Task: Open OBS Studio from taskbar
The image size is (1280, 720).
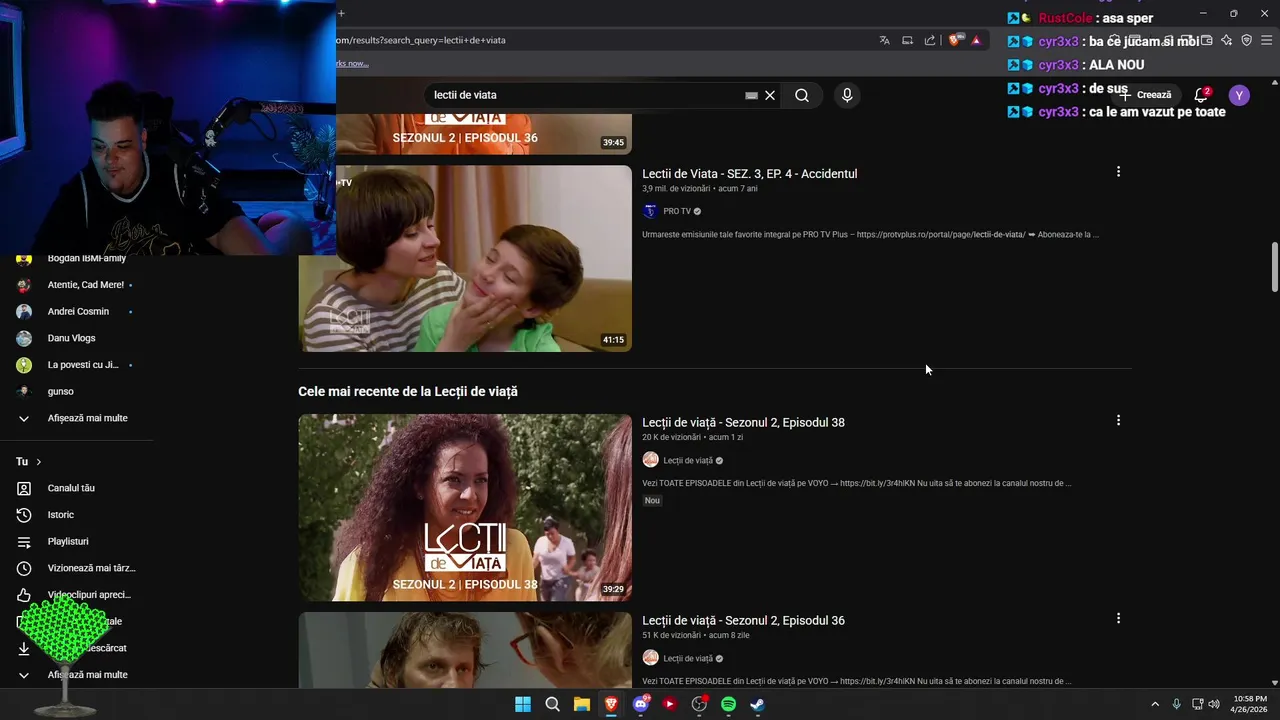Action: [699, 704]
